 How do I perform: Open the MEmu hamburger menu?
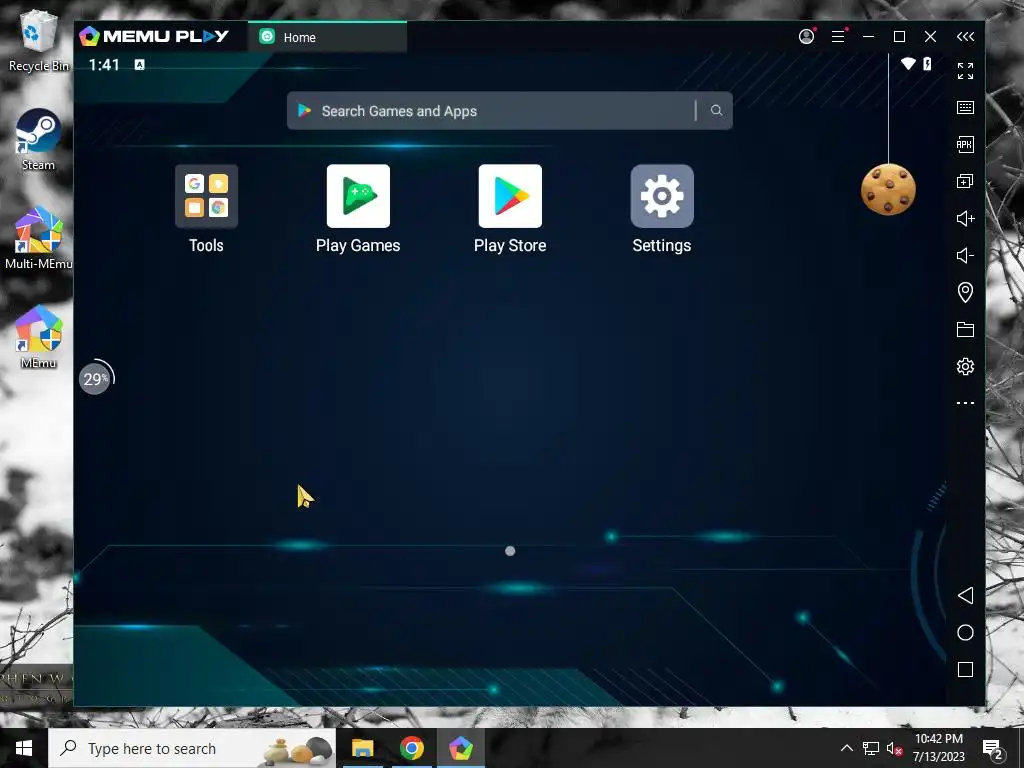click(839, 37)
